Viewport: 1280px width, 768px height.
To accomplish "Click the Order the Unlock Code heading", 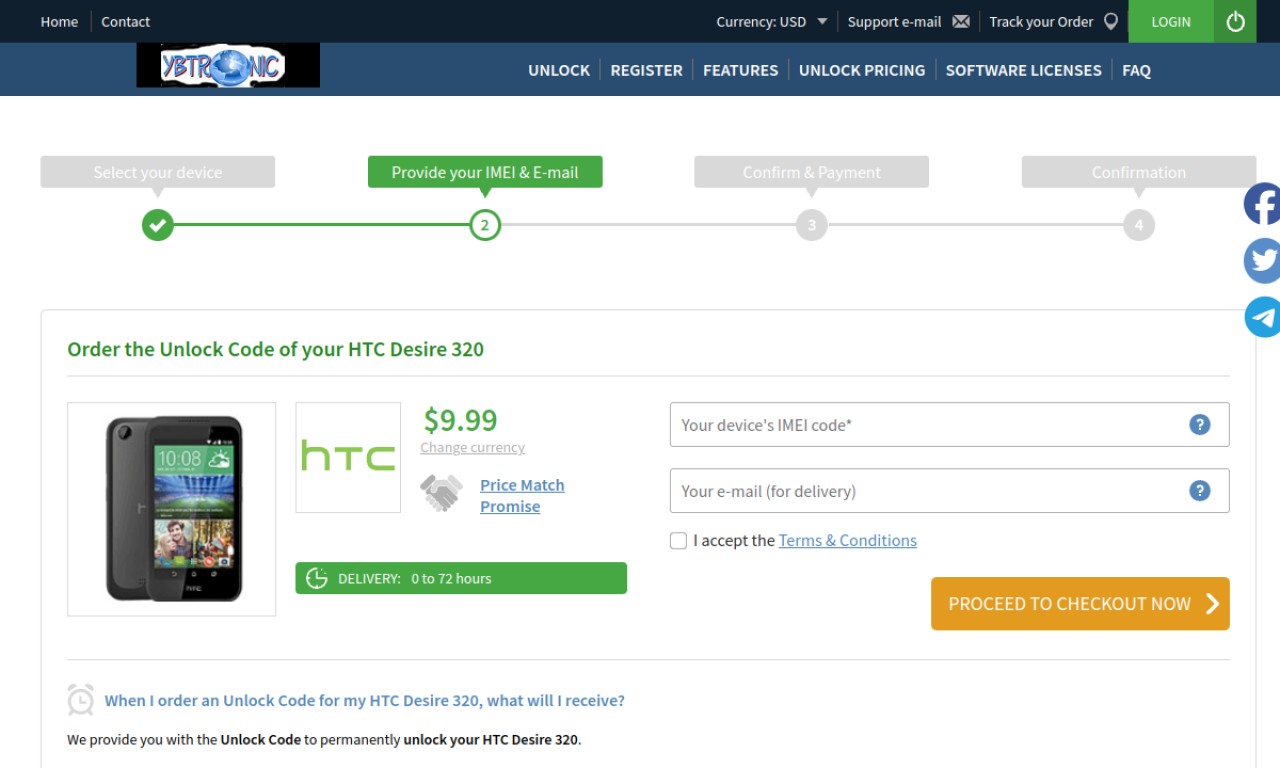I will 276,349.
